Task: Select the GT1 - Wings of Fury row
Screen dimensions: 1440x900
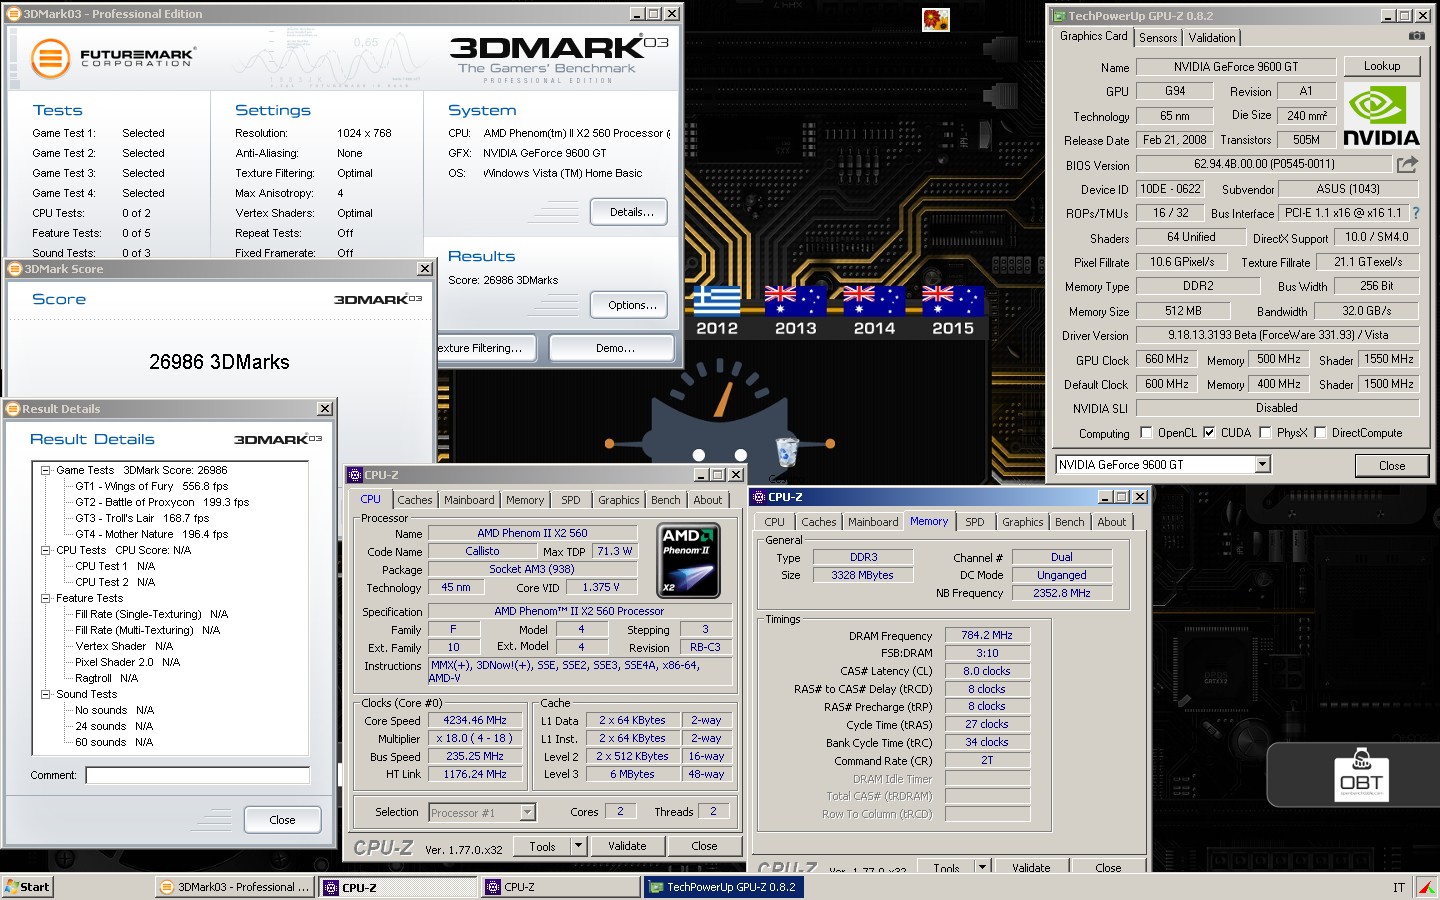Action: [x=152, y=486]
